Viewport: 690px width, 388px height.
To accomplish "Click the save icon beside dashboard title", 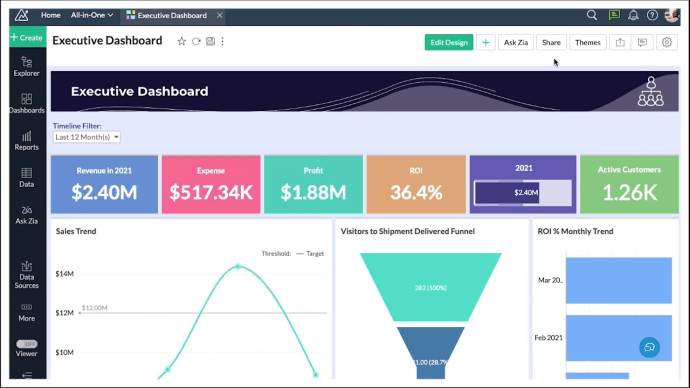I will [210, 41].
